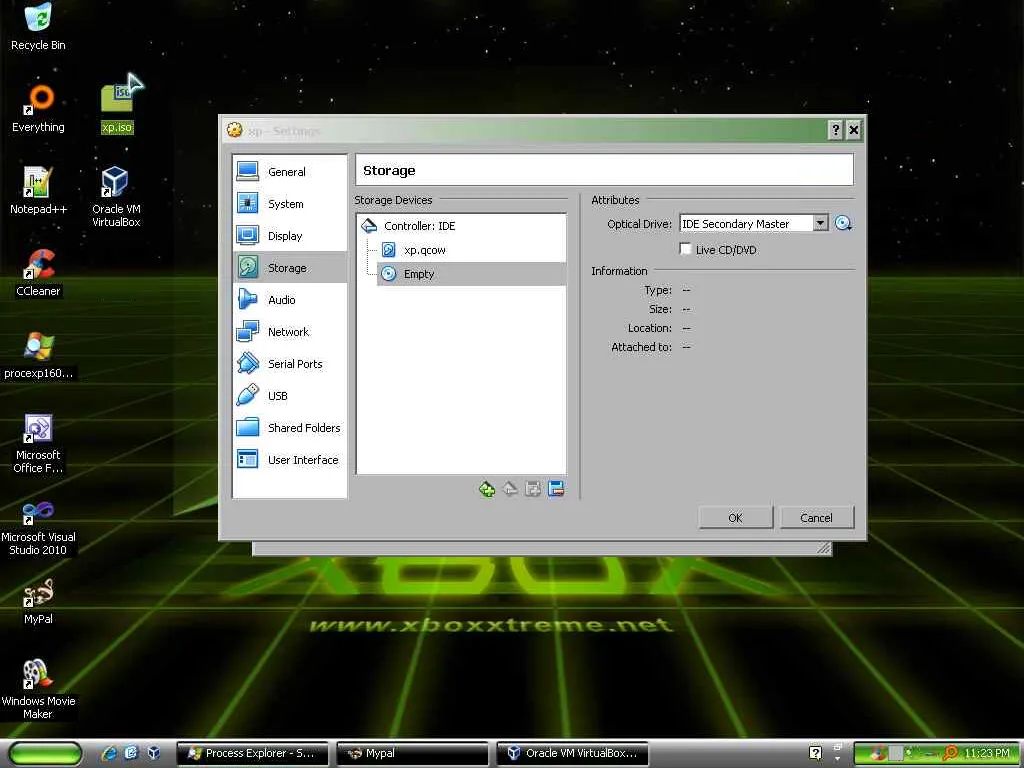Image resolution: width=1024 pixels, height=768 pixels.
Task: Select Controller: IDE in storage tree
Action: (x=461, y=226)
